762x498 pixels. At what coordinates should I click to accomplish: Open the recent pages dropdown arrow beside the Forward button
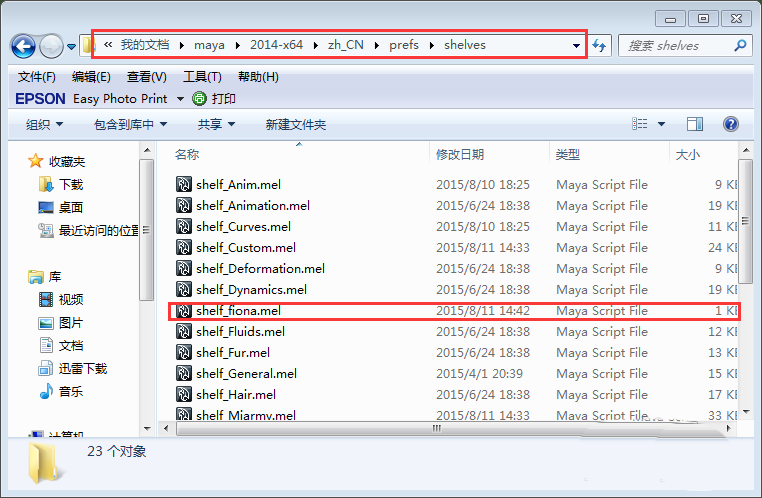pyautogui.click(x=71, y=47)
